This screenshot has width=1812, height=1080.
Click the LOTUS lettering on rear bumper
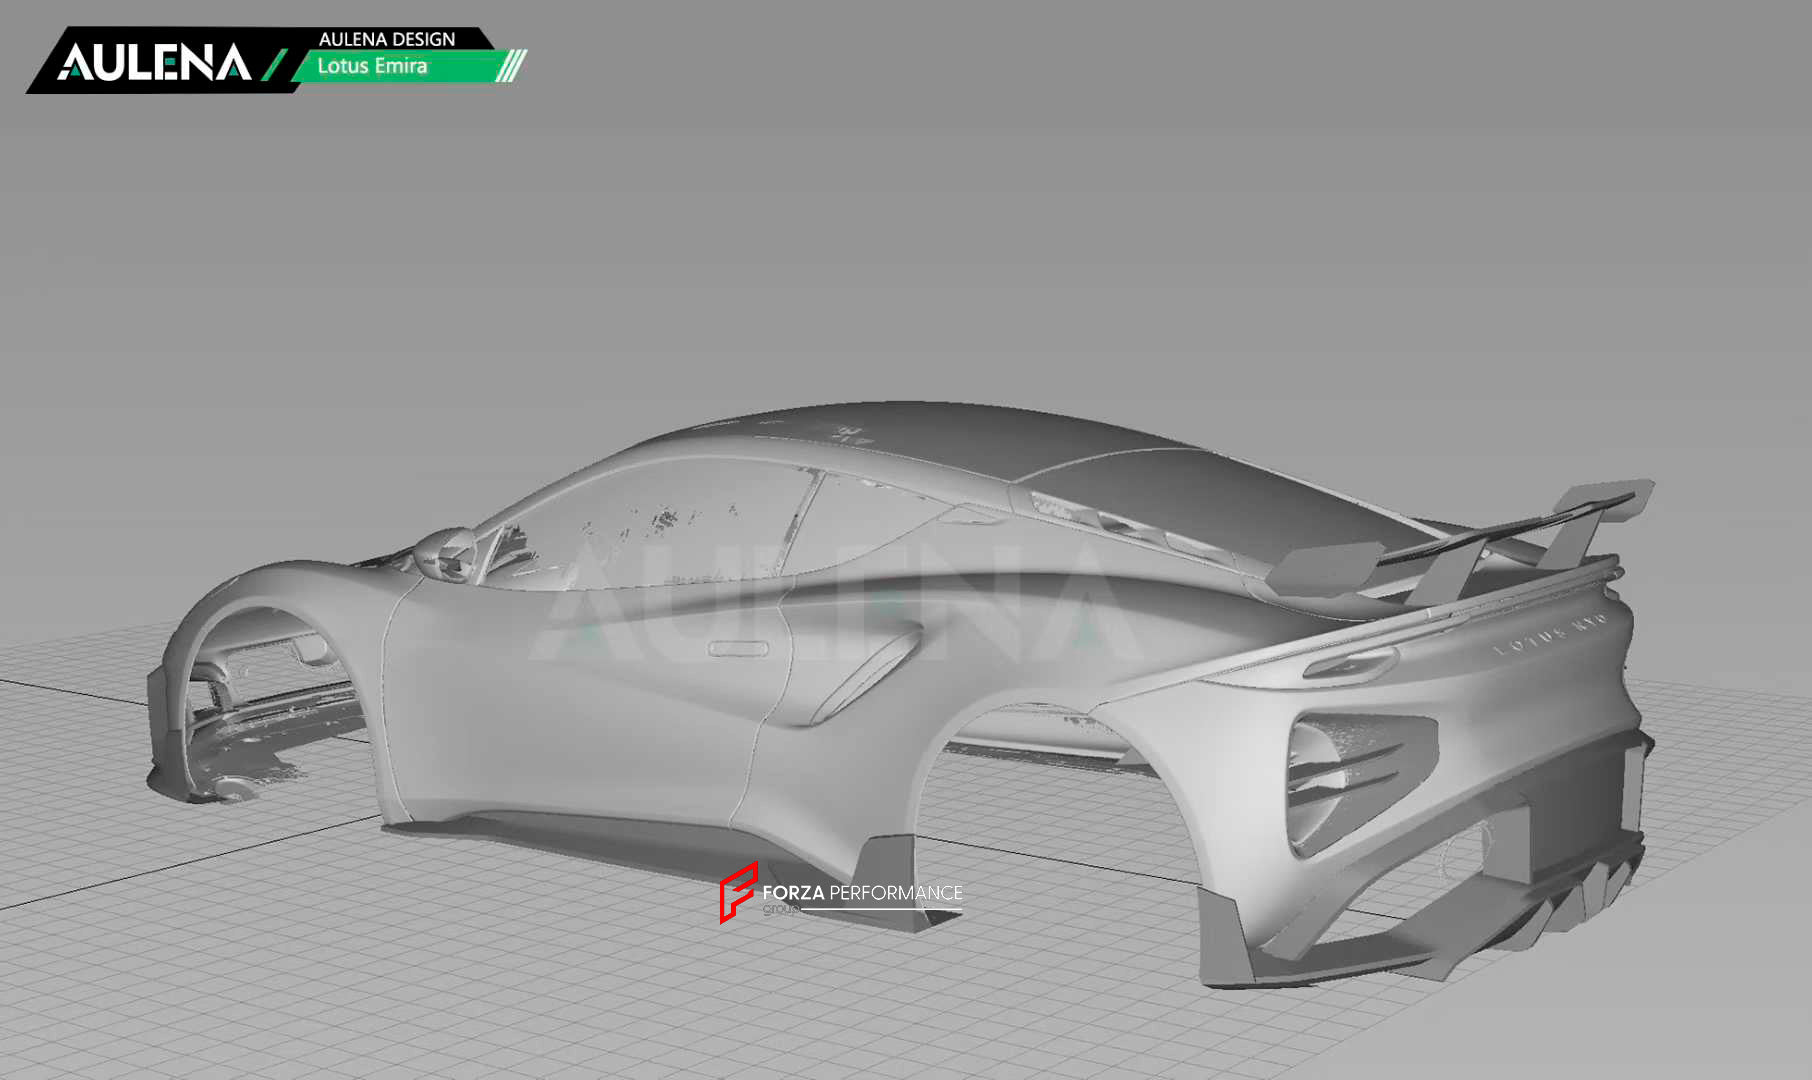coord(1549,635)
